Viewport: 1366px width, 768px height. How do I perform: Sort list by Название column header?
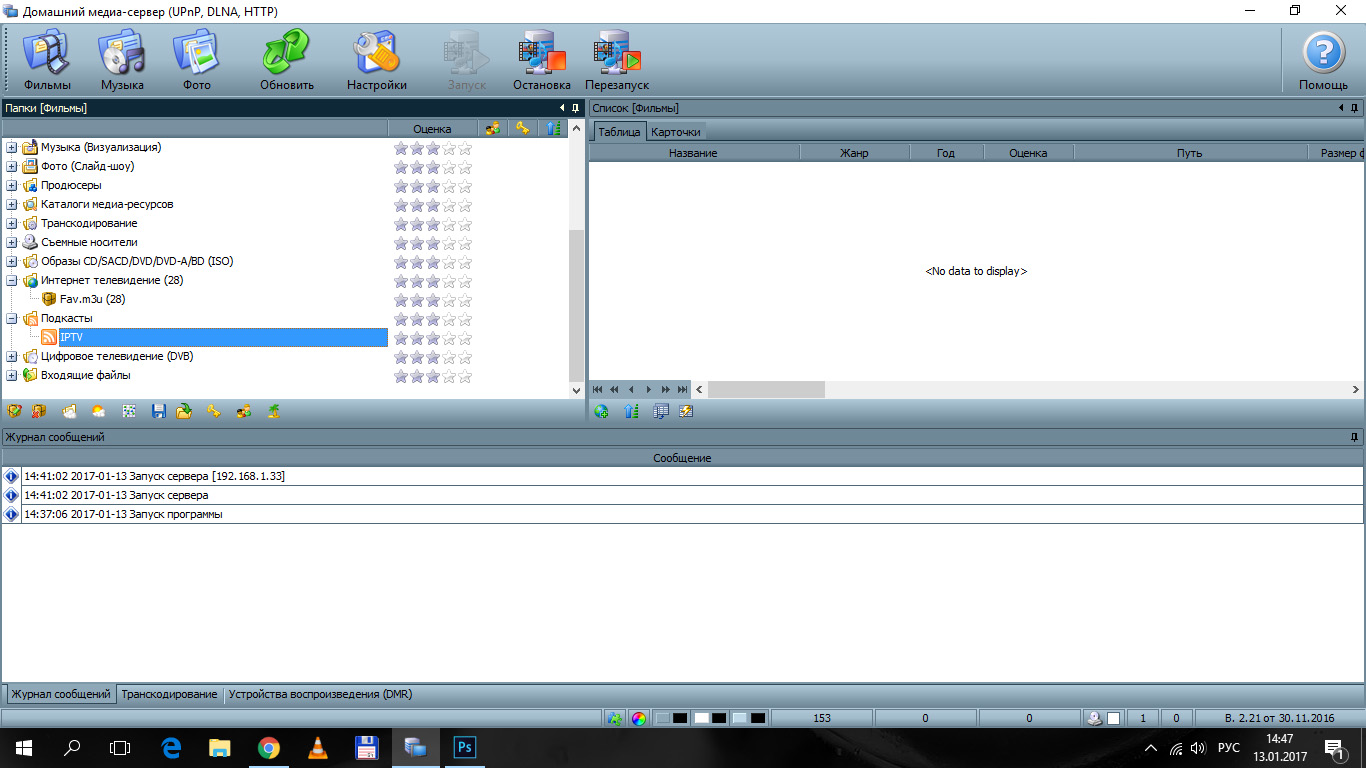pos(693,153)
